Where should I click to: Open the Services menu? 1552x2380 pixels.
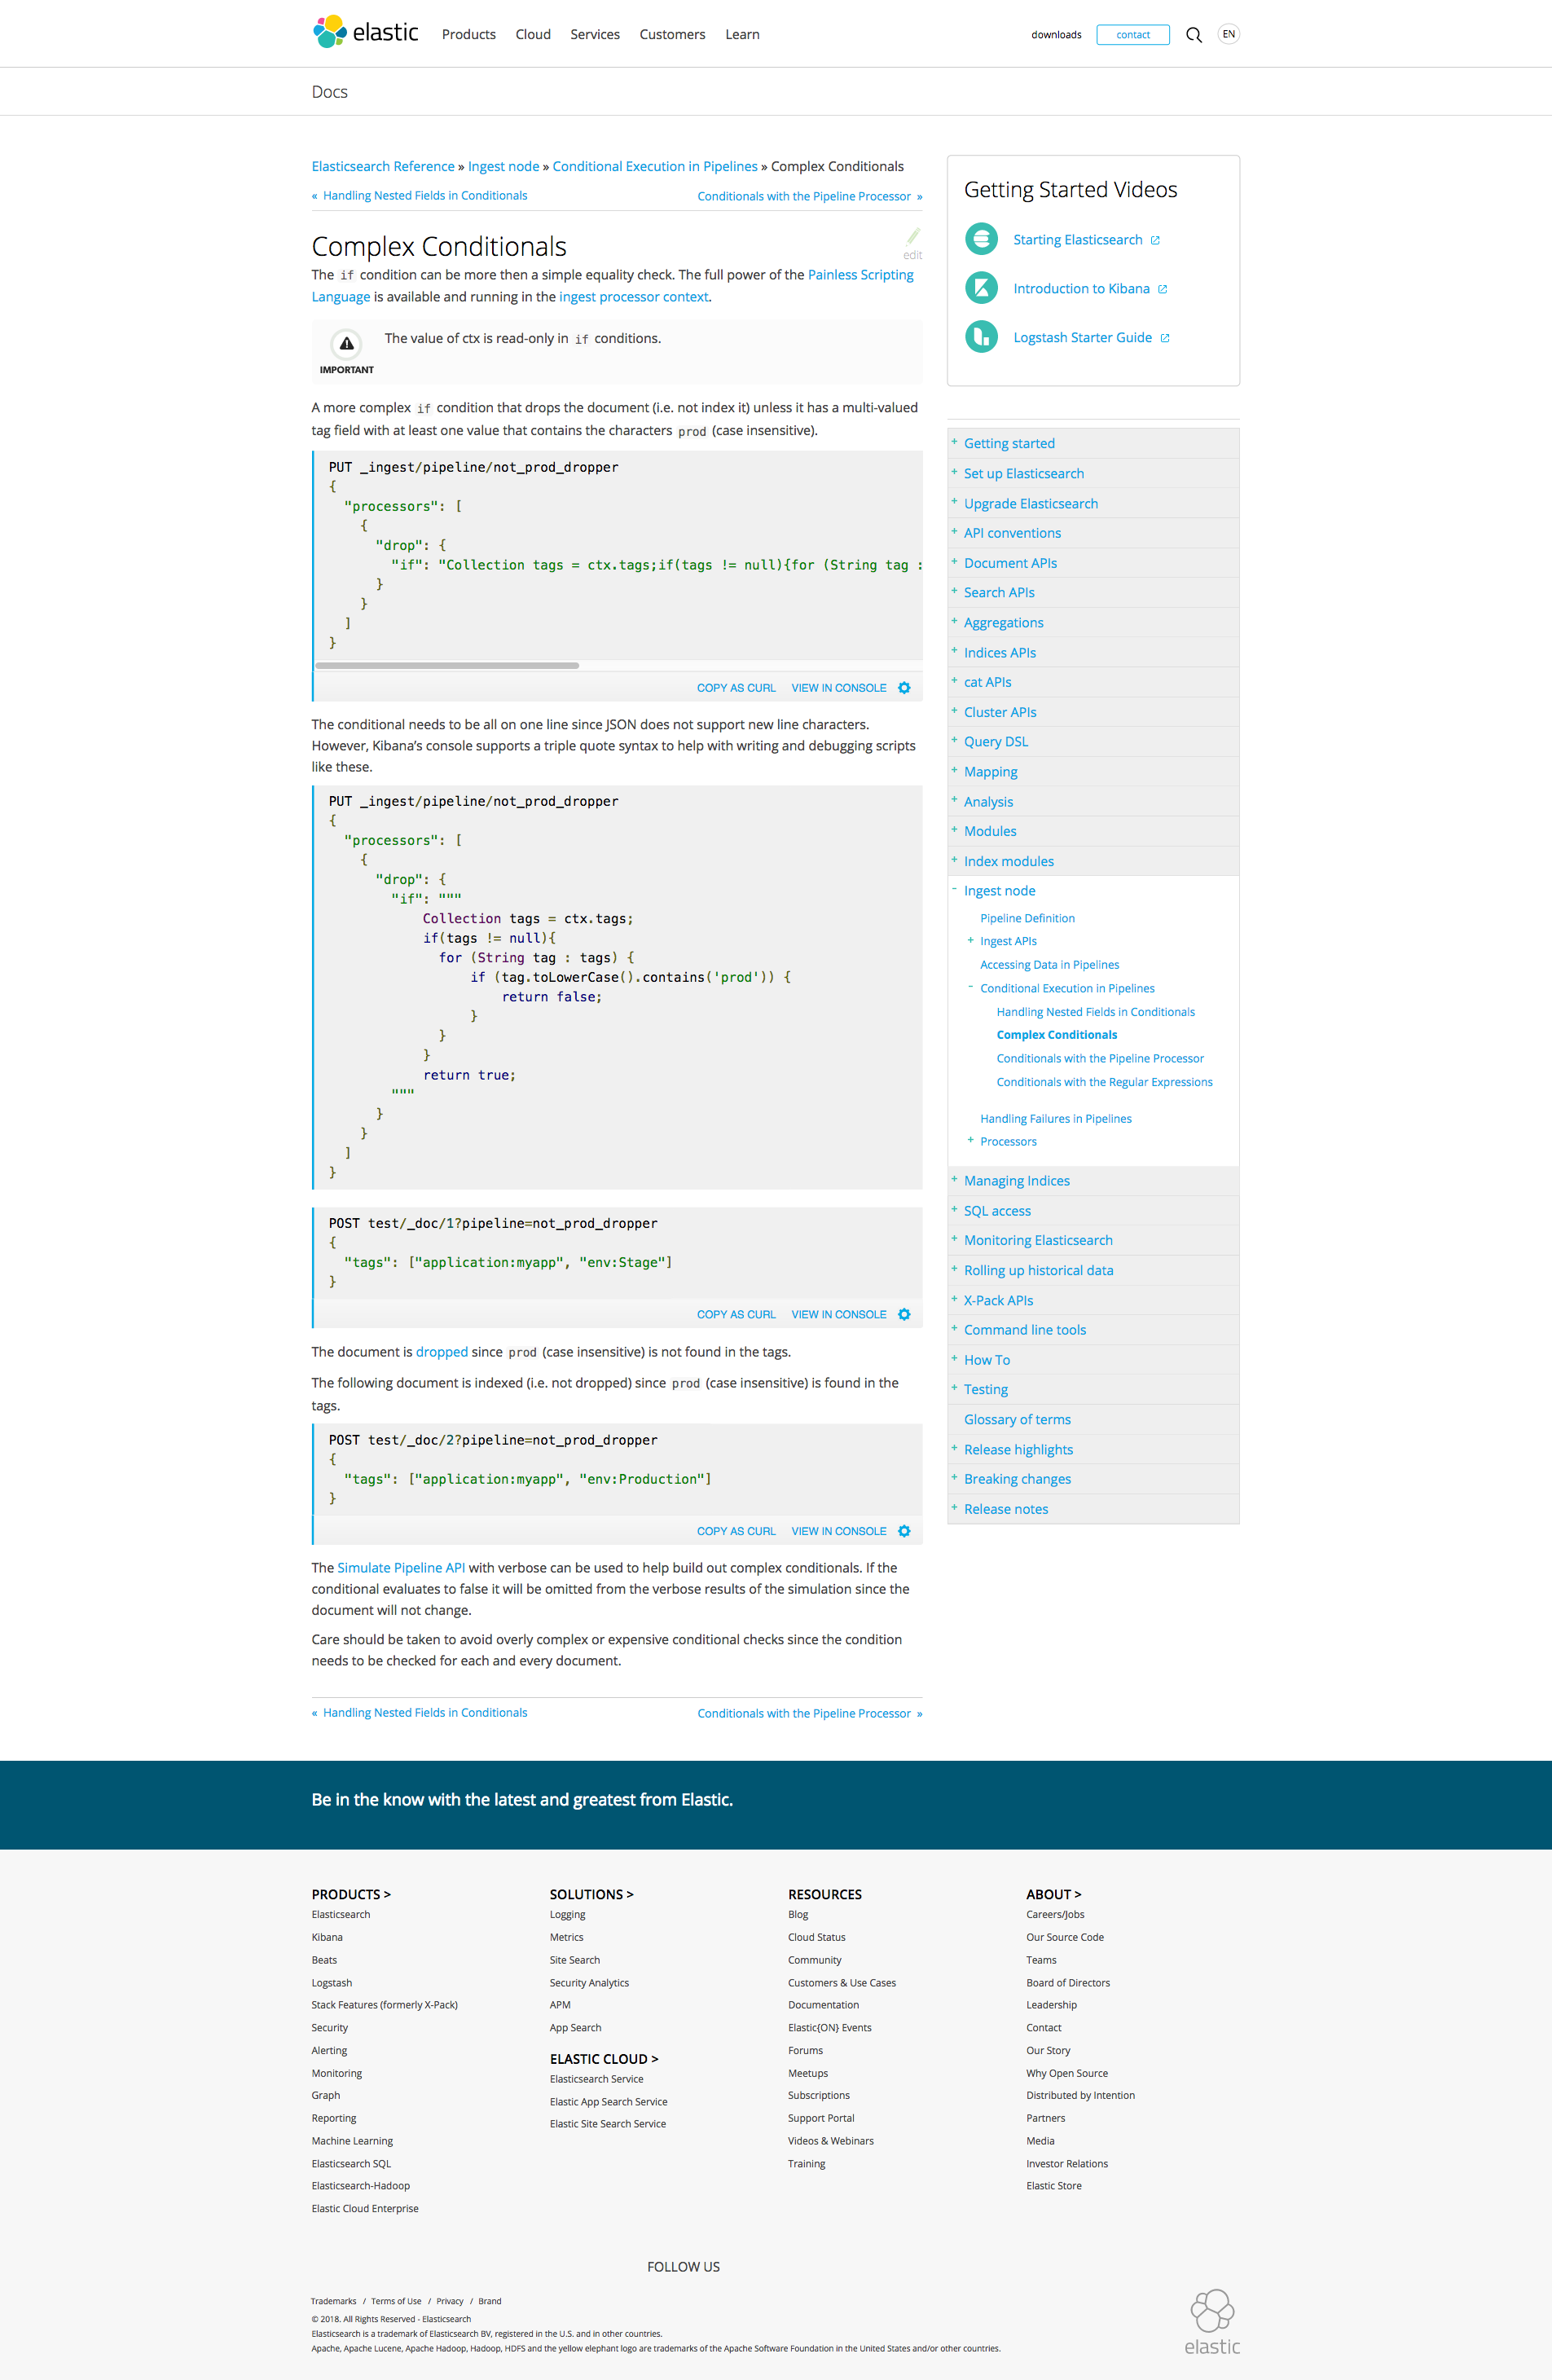coord(595,35)
